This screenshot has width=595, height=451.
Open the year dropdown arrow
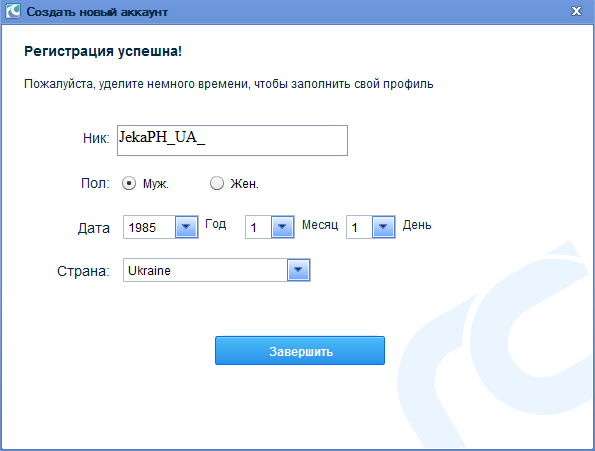186,227
